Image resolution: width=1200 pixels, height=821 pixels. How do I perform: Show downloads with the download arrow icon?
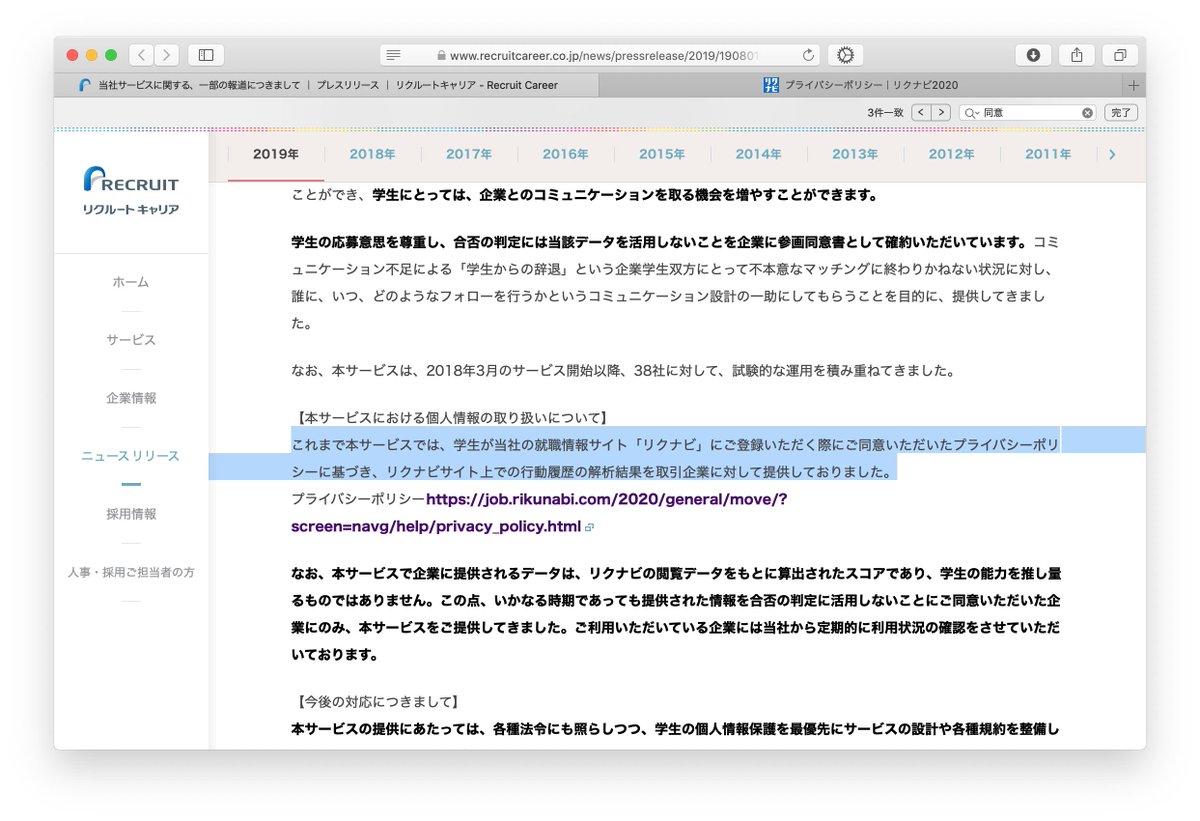point(1033,55)
